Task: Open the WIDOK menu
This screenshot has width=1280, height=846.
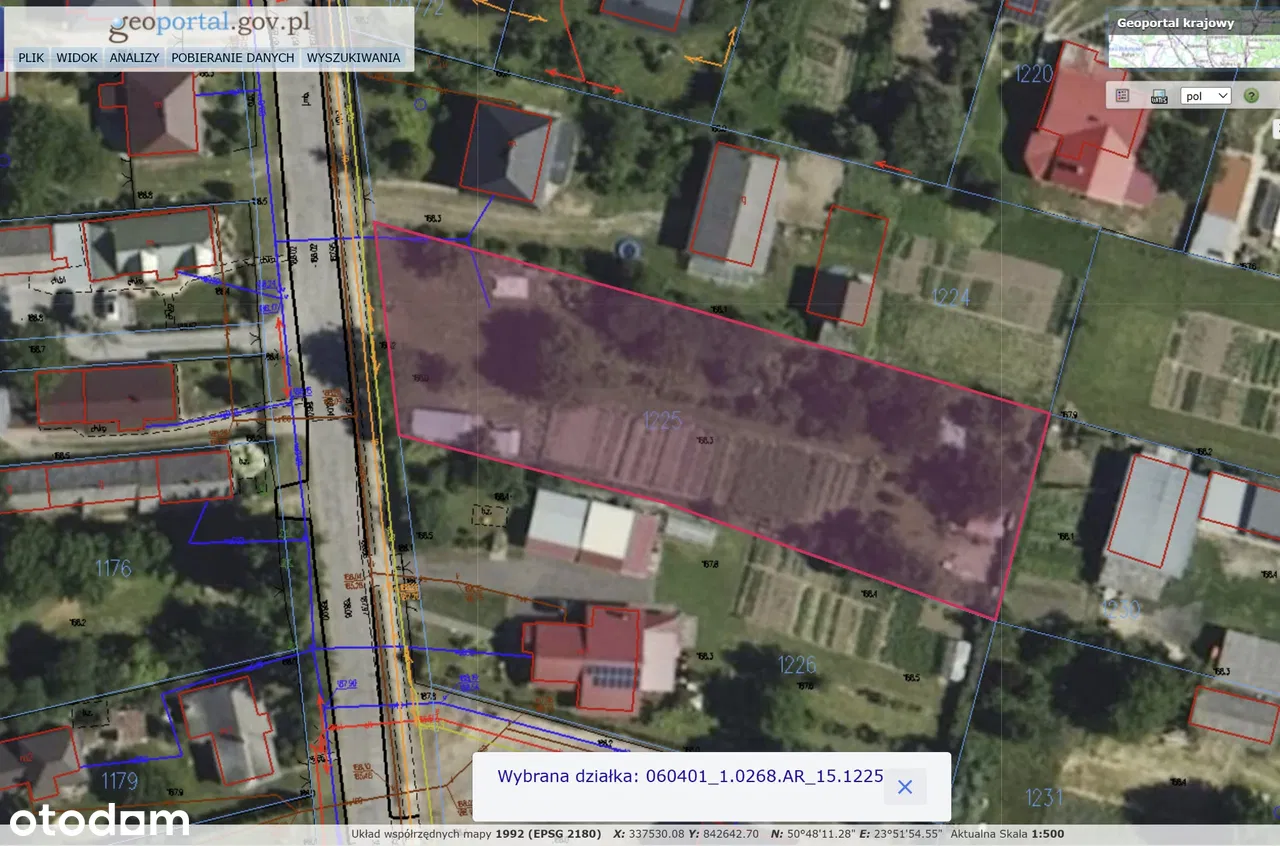Action: pyautogui.click(x=77, y=58)
